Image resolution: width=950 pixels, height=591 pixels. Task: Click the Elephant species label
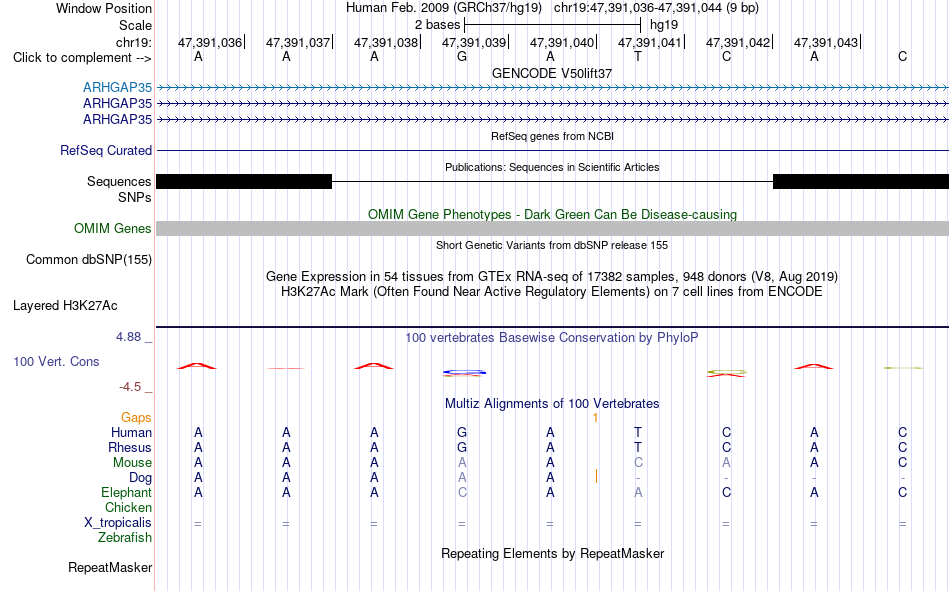click(127, 493)
